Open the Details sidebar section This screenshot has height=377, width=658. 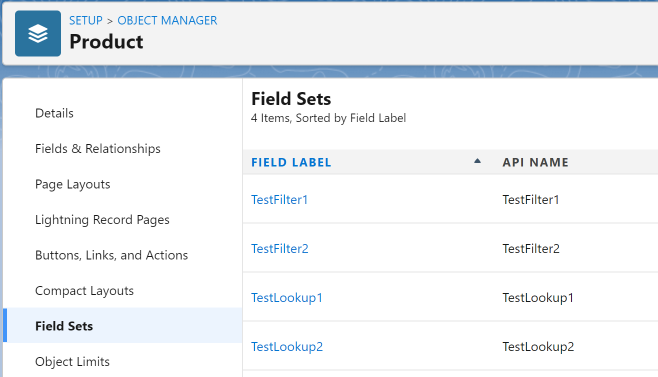(x=54, y=113)
